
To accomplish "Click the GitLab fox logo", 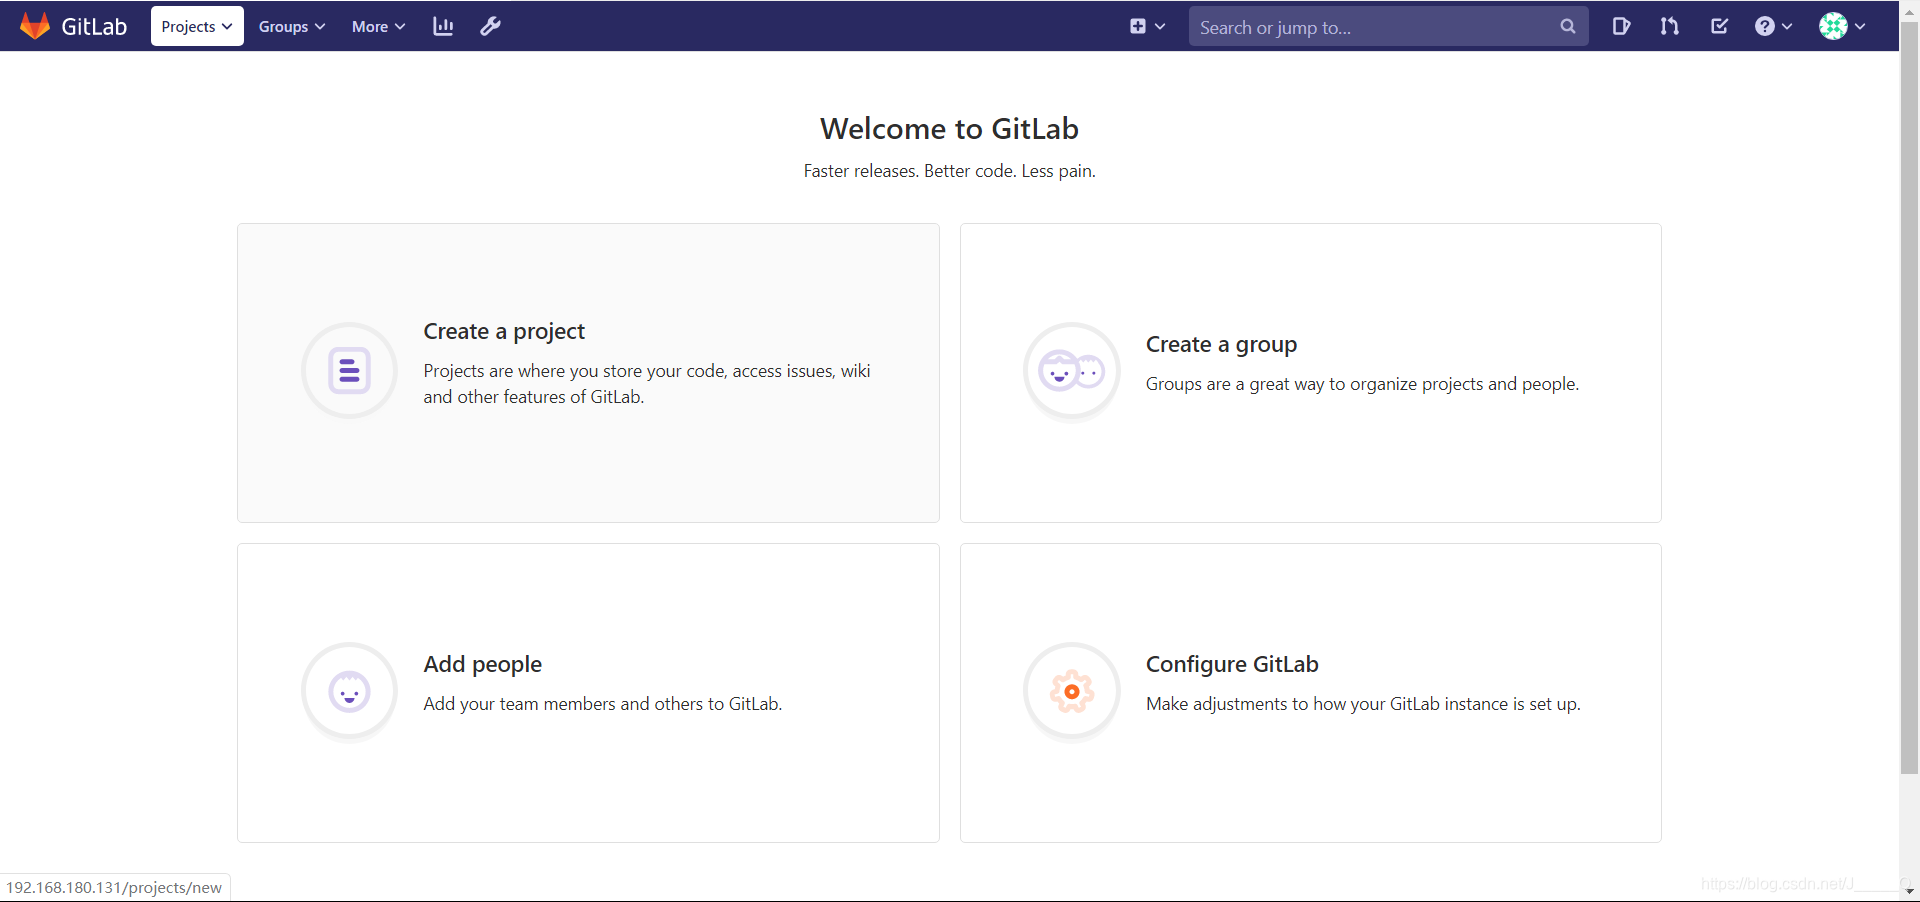I will click(35, 26).
